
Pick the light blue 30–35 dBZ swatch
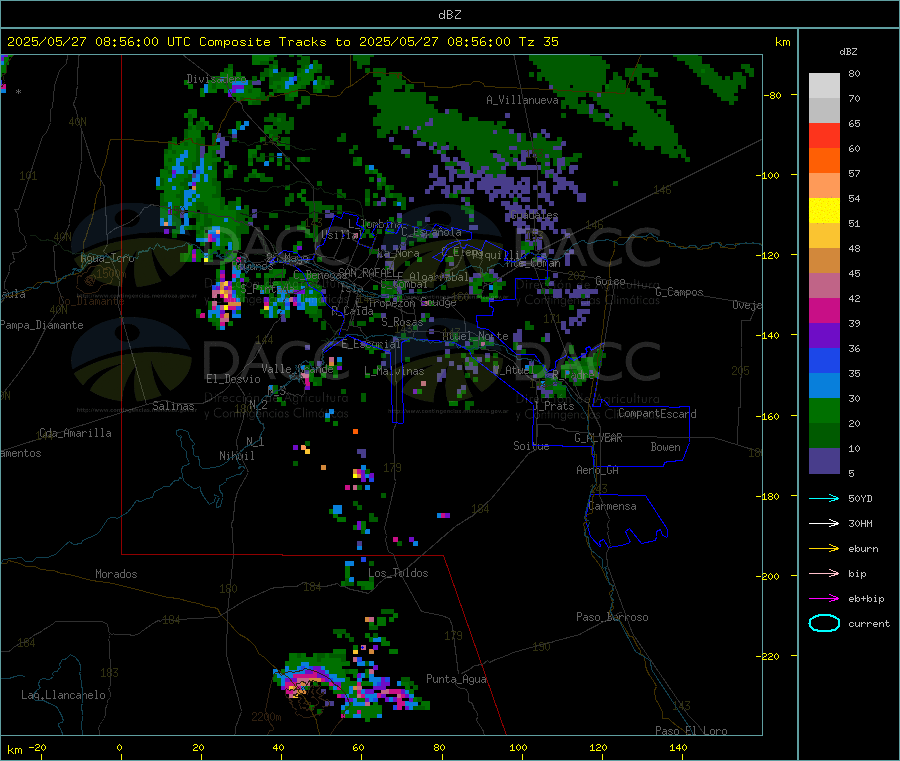coord(824,386)
